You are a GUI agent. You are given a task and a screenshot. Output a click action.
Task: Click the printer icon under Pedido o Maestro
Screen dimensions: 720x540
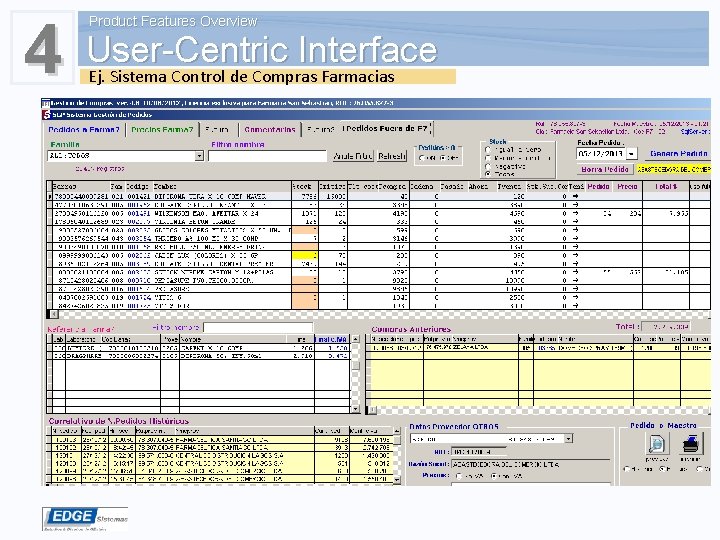690,444
